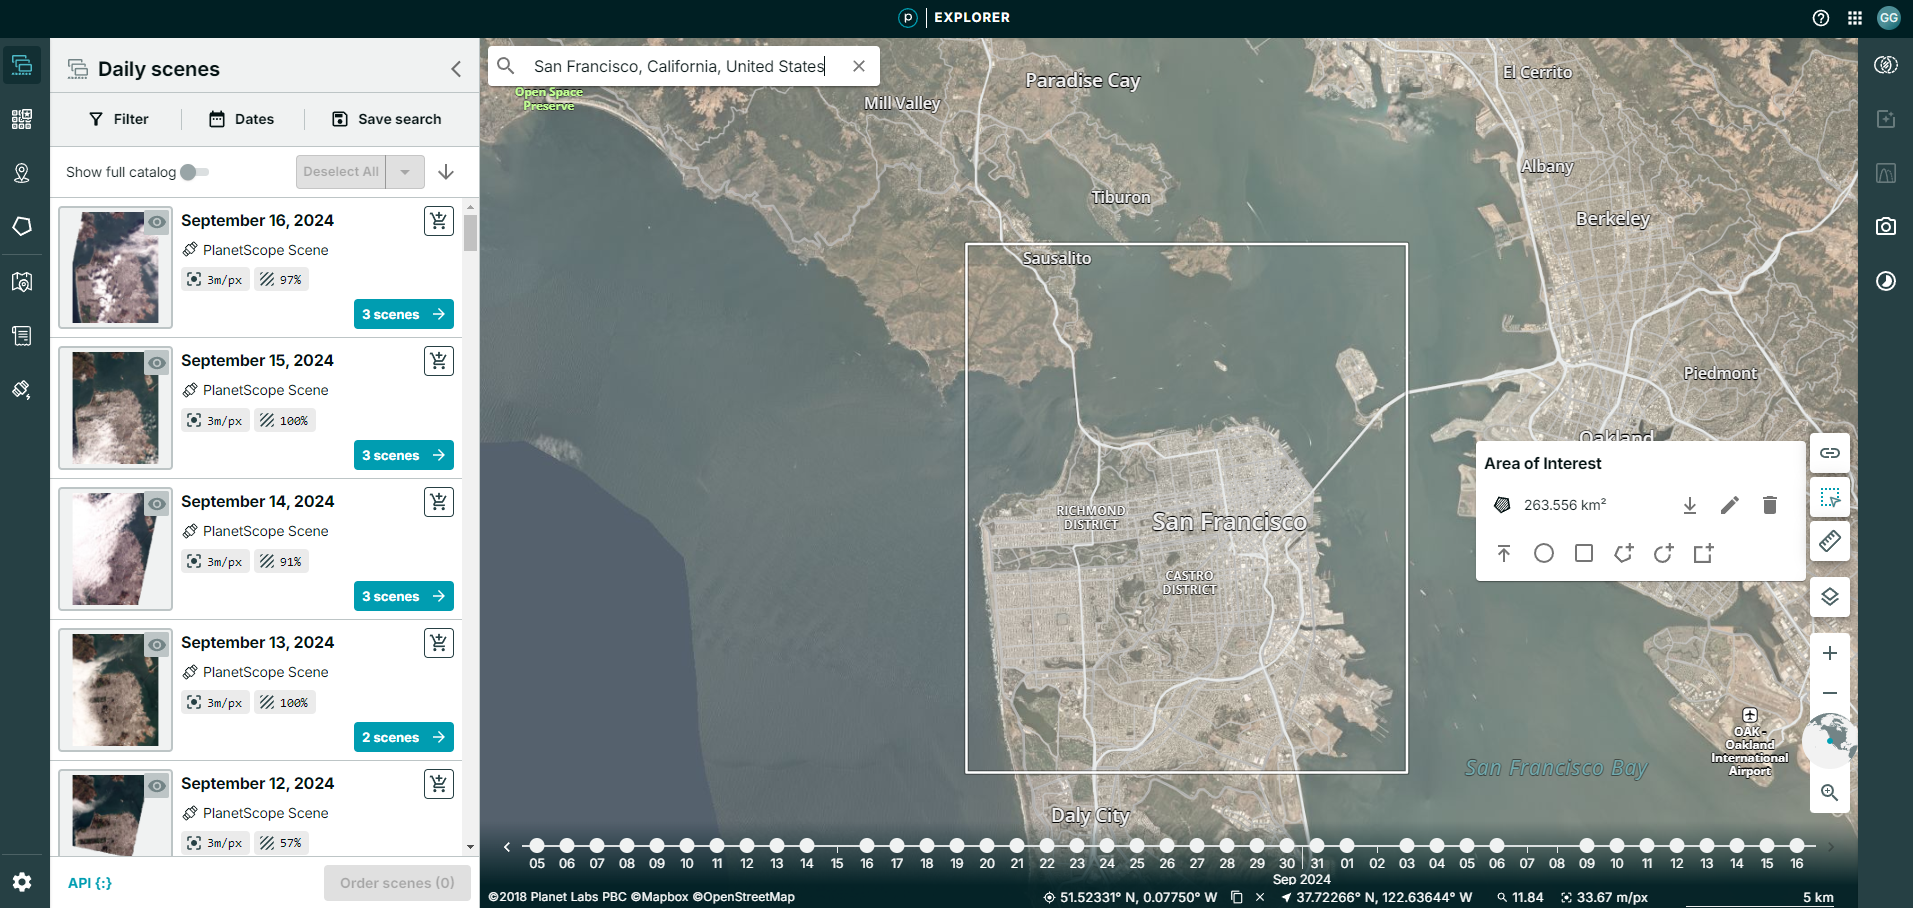
Task: Edit the Area of Interest with the pencil icon
Action: pyautogui.click(x=1729, y=505)
